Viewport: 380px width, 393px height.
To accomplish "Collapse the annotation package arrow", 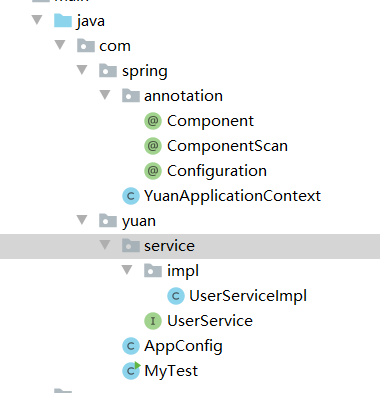I will [x=105, y=95].
